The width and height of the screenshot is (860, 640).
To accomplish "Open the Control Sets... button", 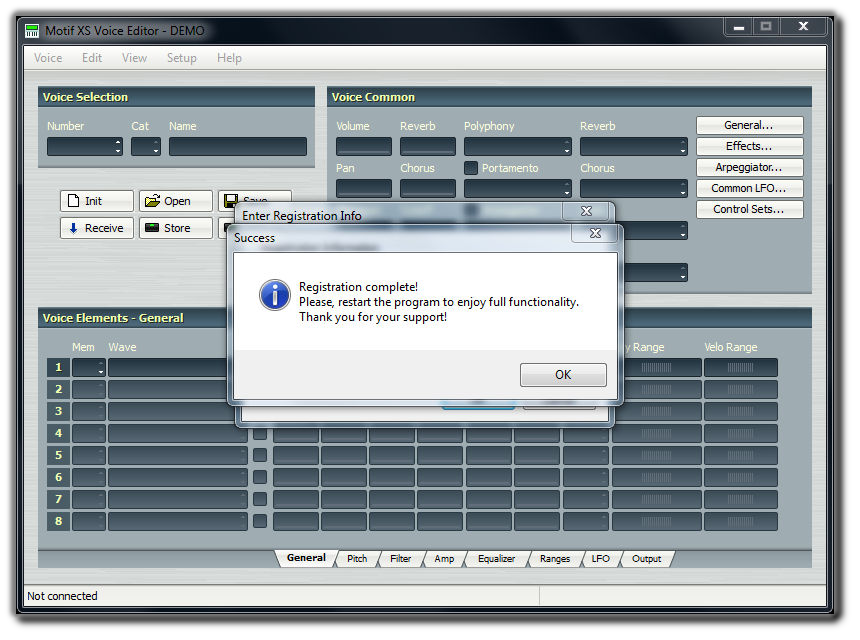I will tap(750, 209).
